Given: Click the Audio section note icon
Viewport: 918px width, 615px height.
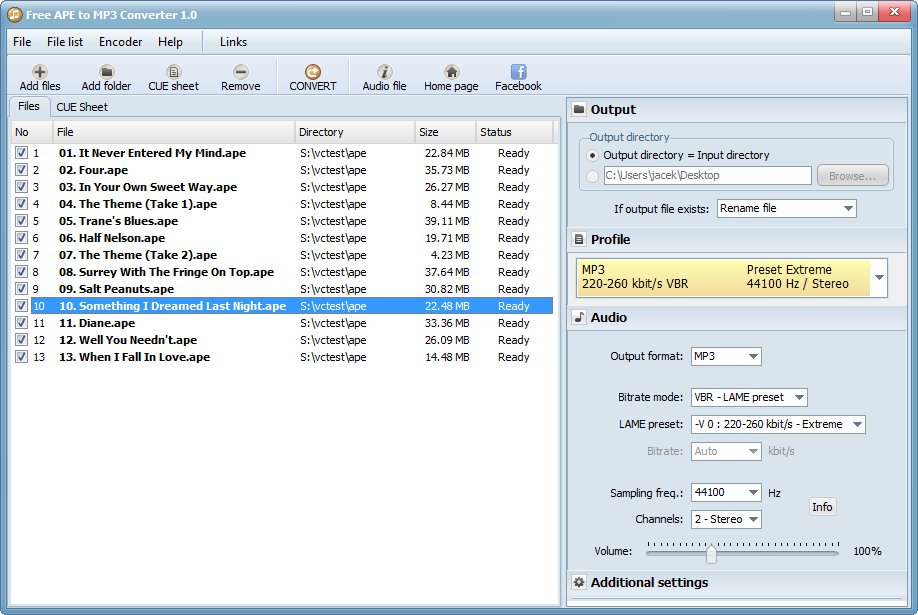Looking at the screenshot, I should [579, 317].
